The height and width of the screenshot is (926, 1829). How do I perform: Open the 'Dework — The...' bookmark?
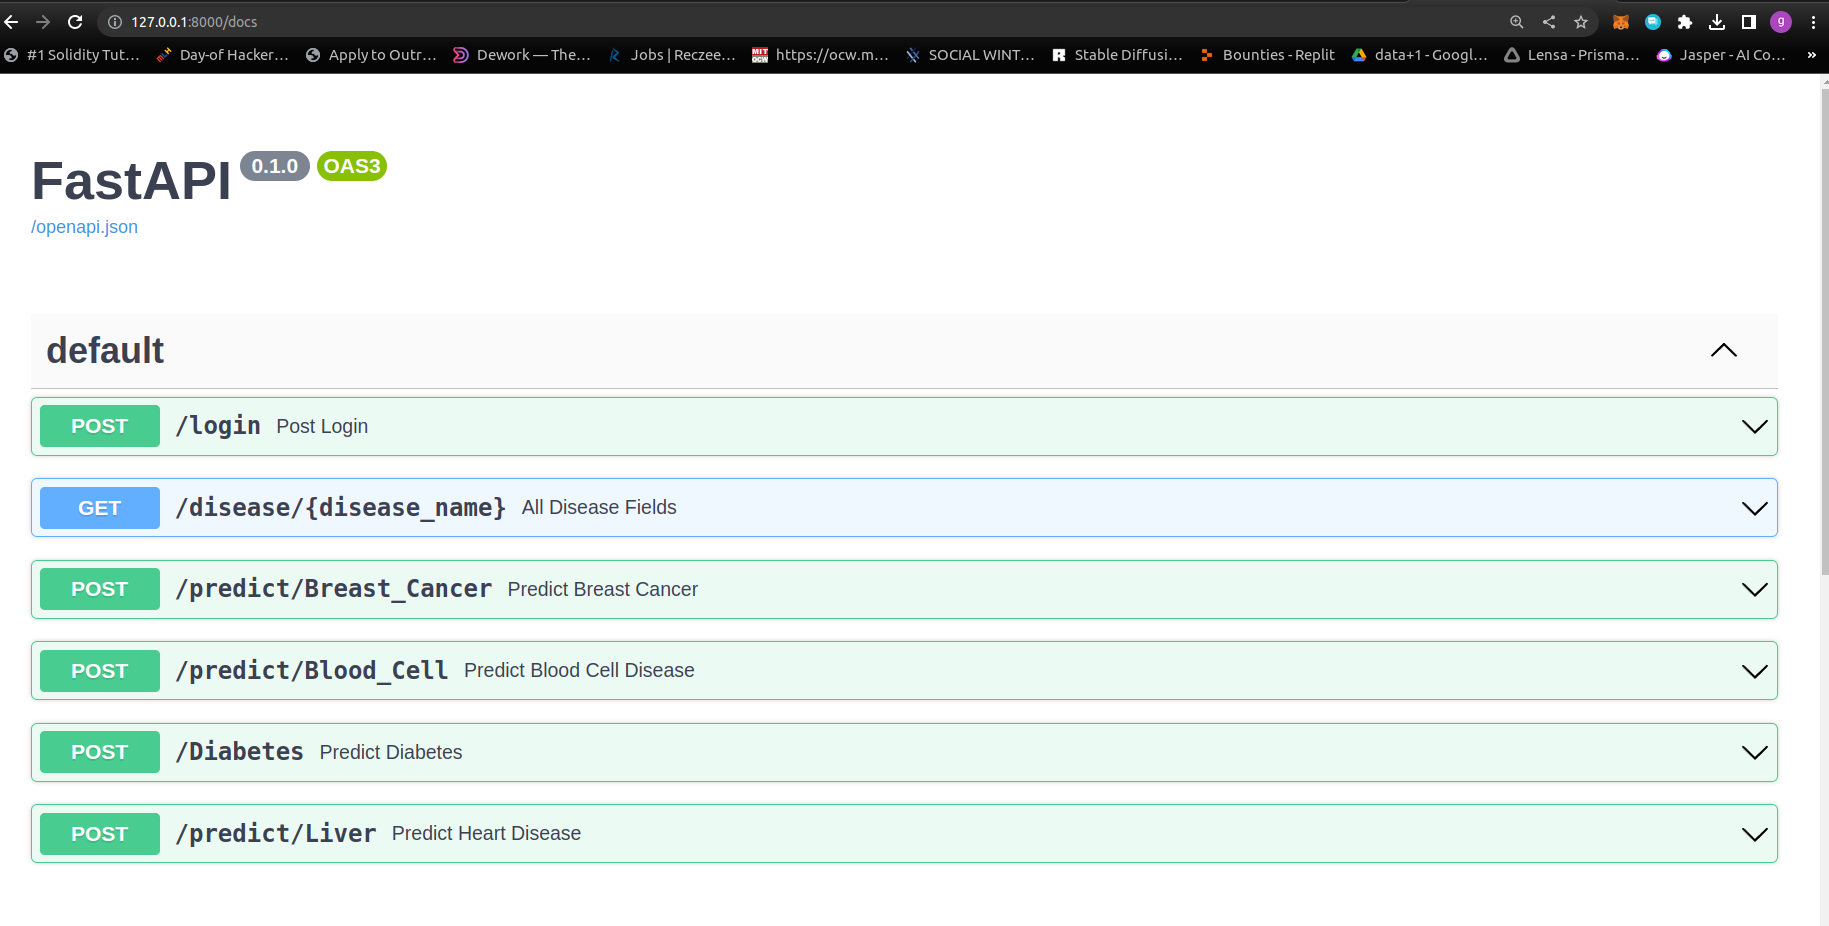click(x=522, y=55)
